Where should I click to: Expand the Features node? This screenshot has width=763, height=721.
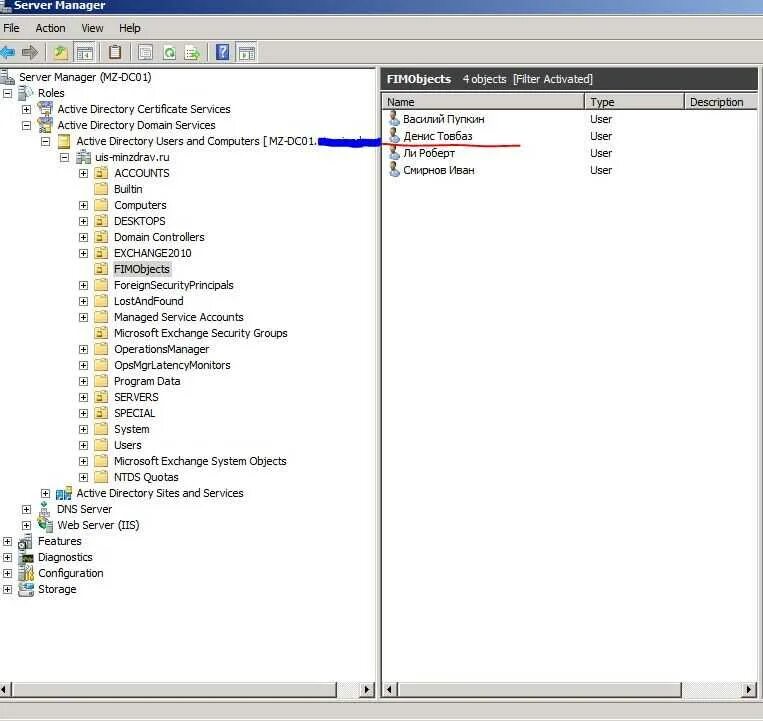(7, 541)
